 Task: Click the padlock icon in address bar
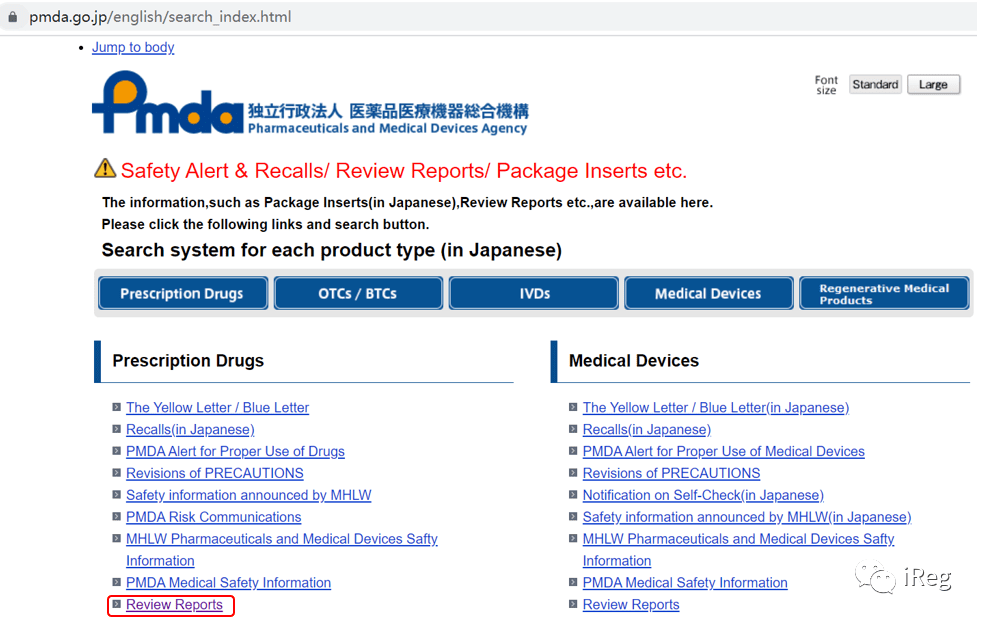click(13, 17)
